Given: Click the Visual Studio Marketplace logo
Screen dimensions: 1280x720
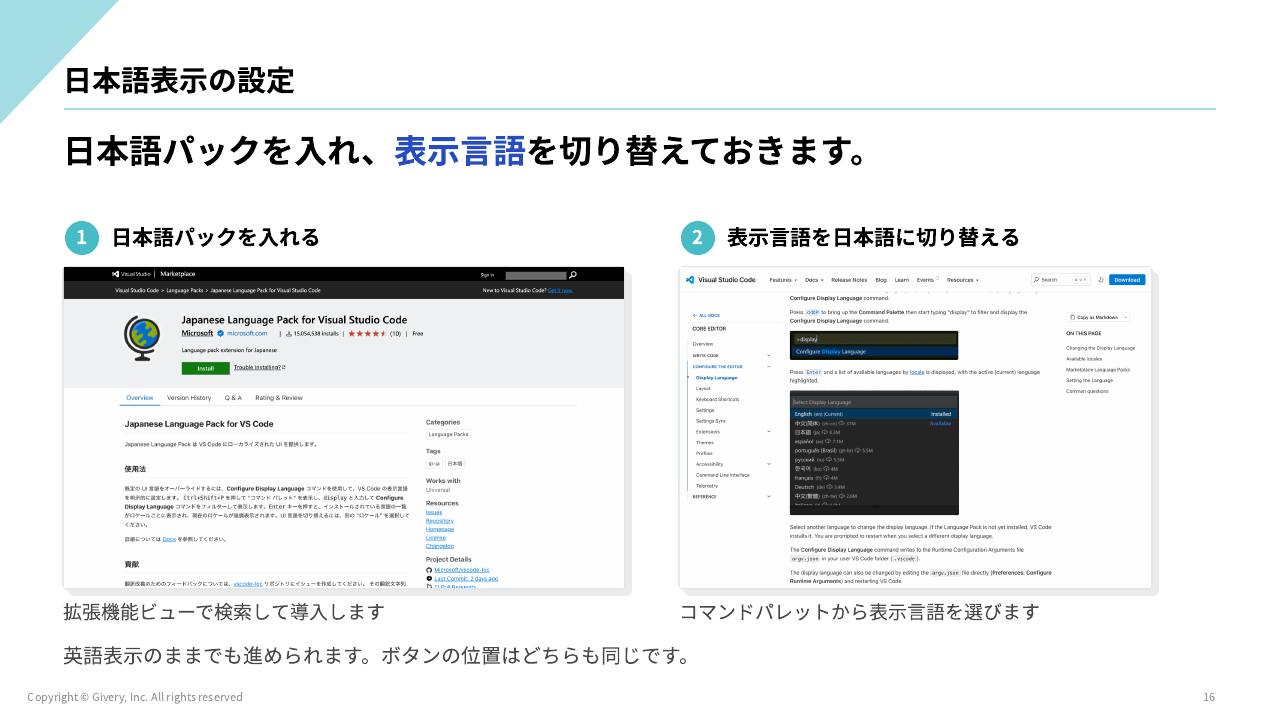Looking at the screenshot, I should pos(152,274).
